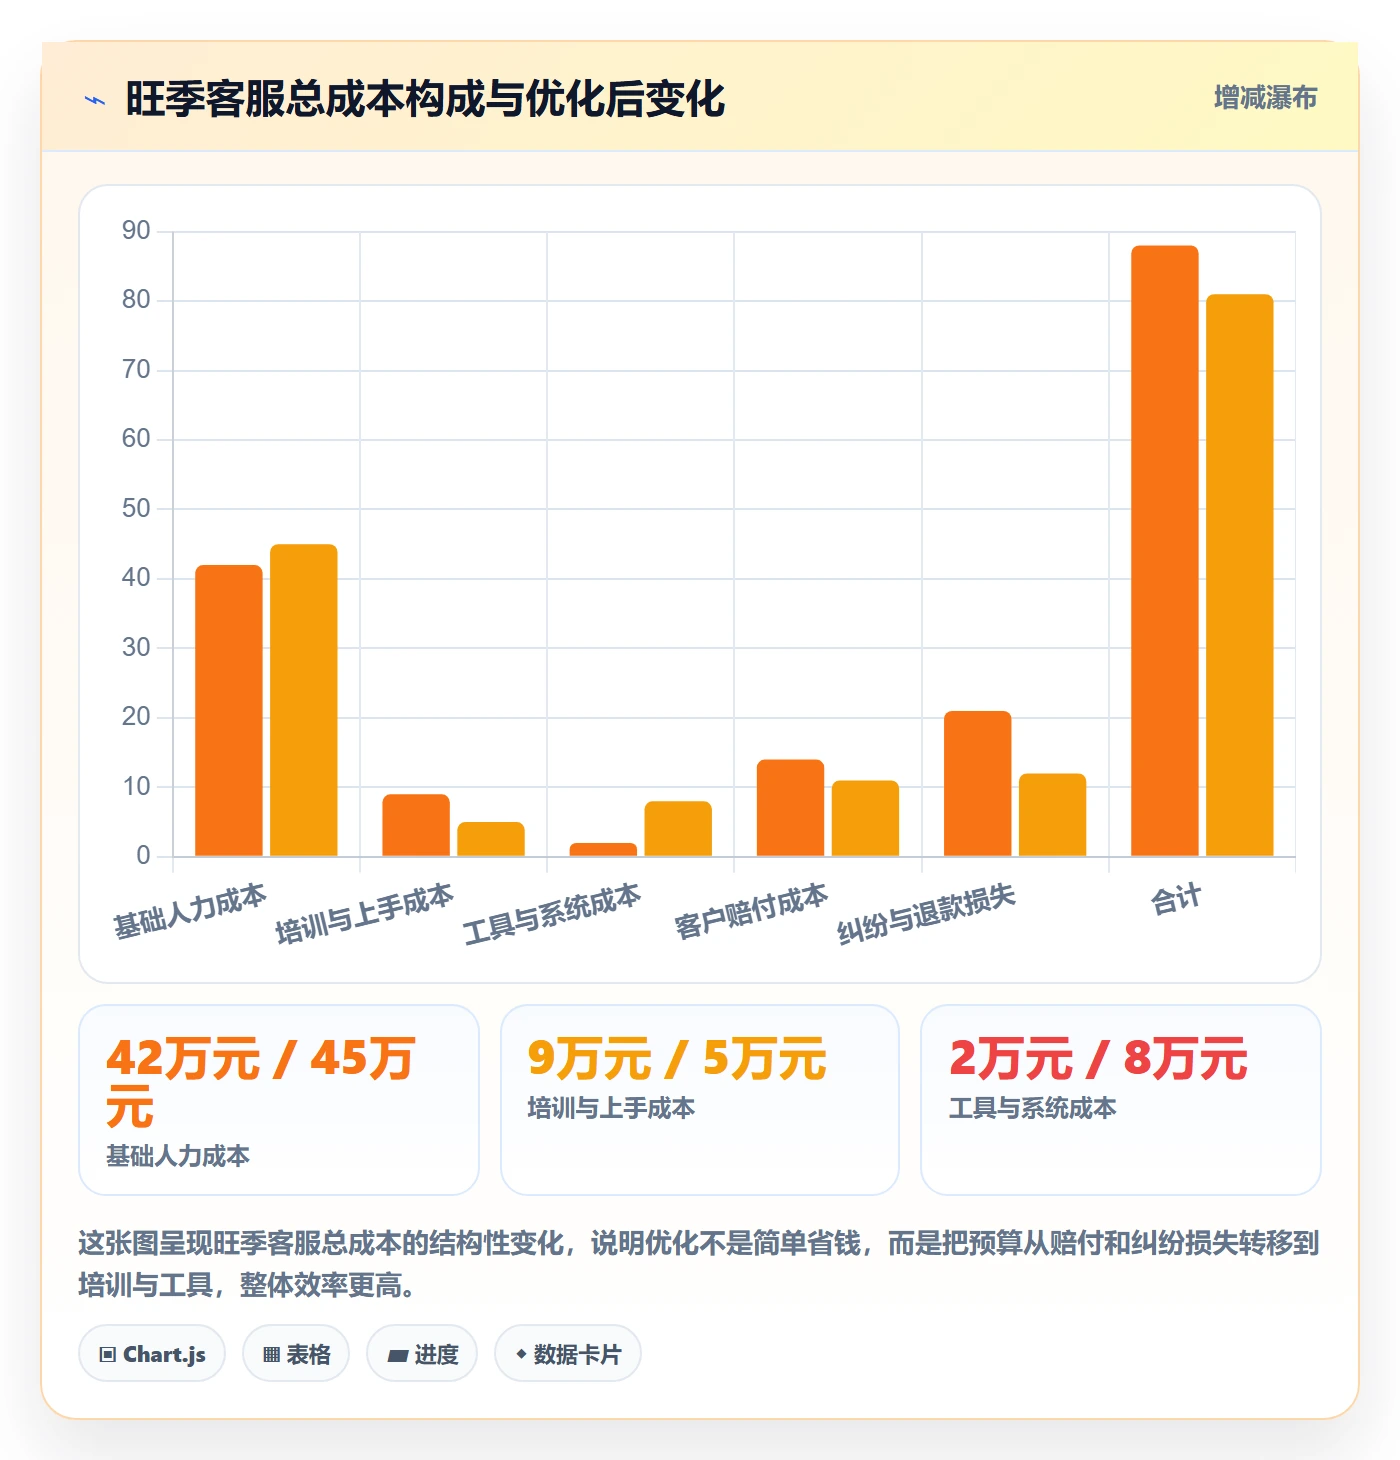Open the 表格 tag chip
The image size is (1400, 1460).
(296, 1354)
